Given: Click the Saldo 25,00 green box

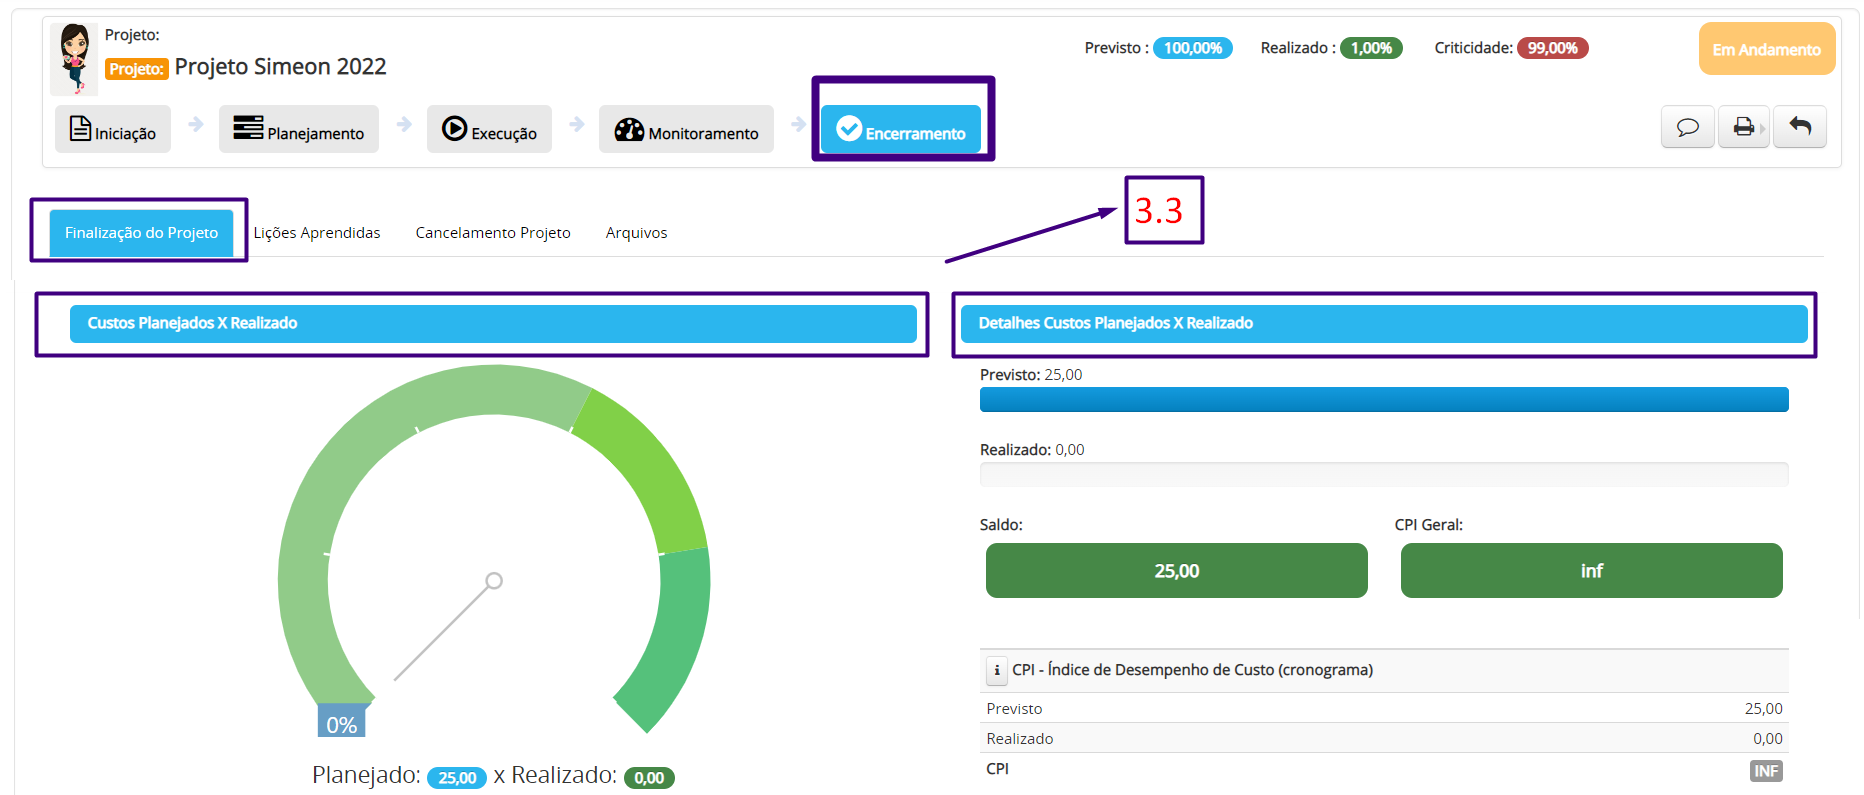Looking at the screenshot, I should [1177, 571].
